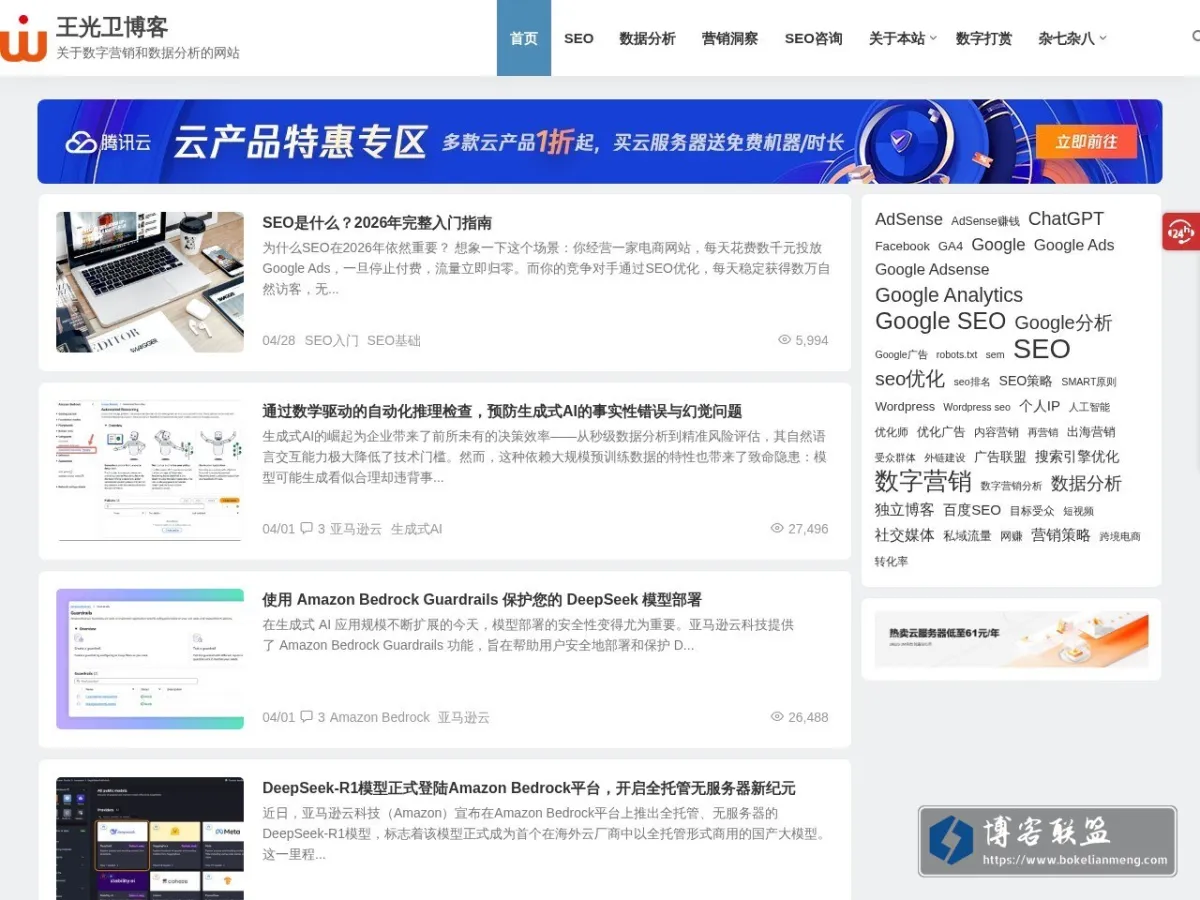The height and width of the screenshot is (900, 1200).
Task: Click the 腾讯云 云产品特惠专区 banner
Action: [x=600, y=141]
